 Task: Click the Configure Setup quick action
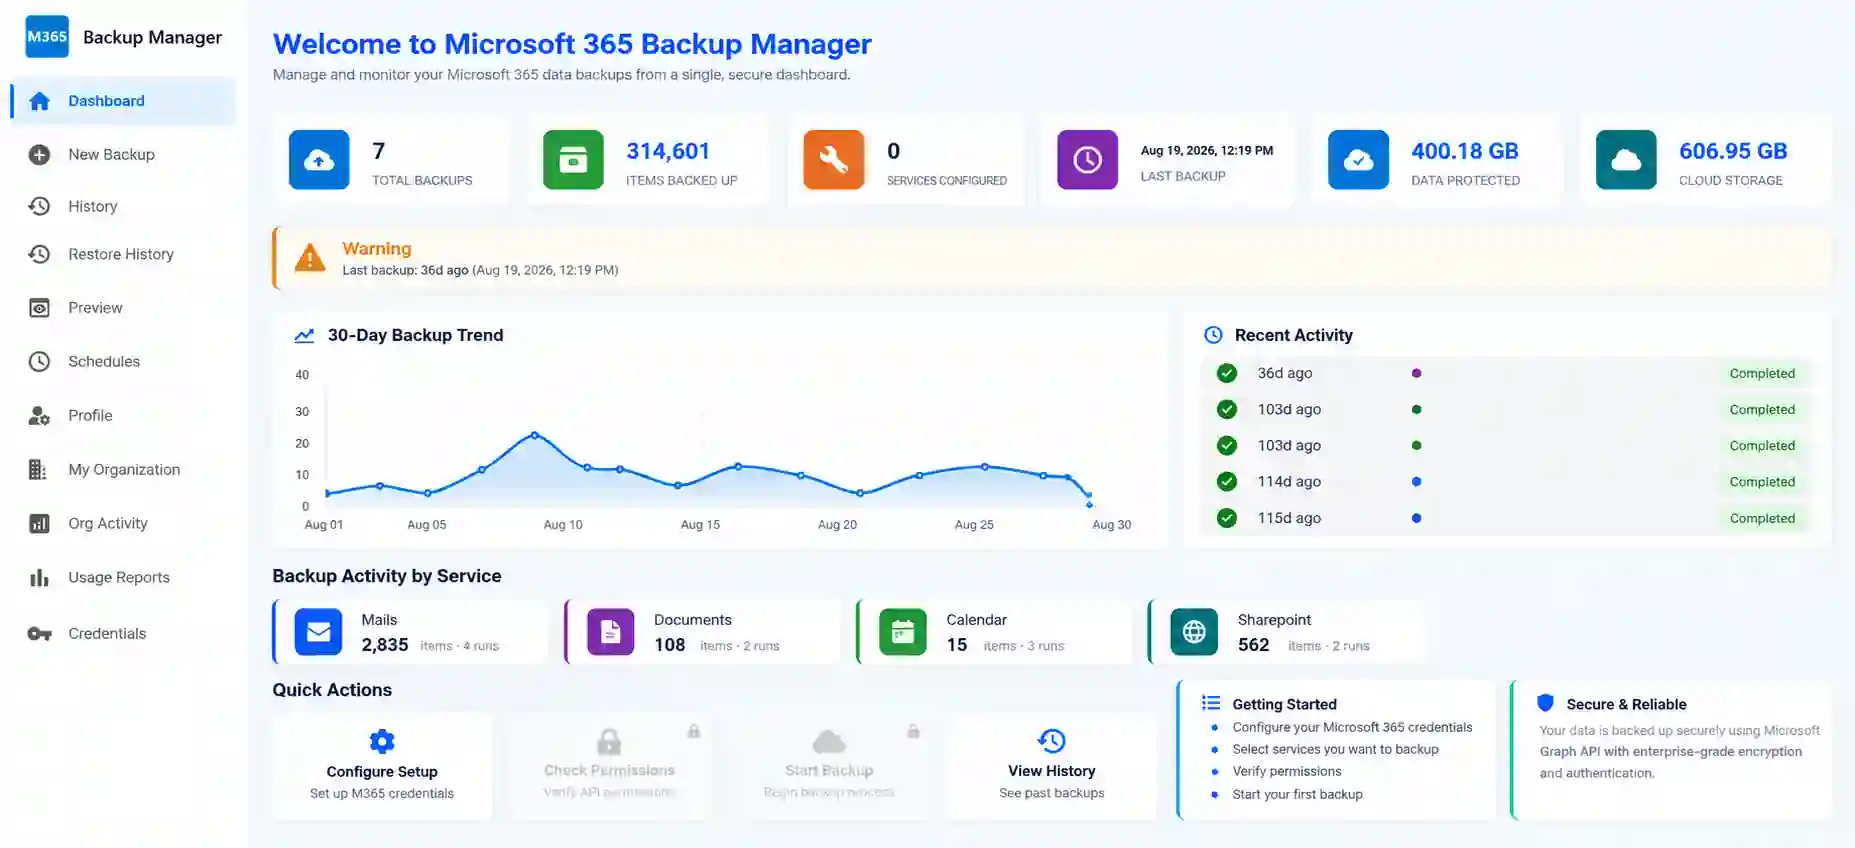[382, 767]
